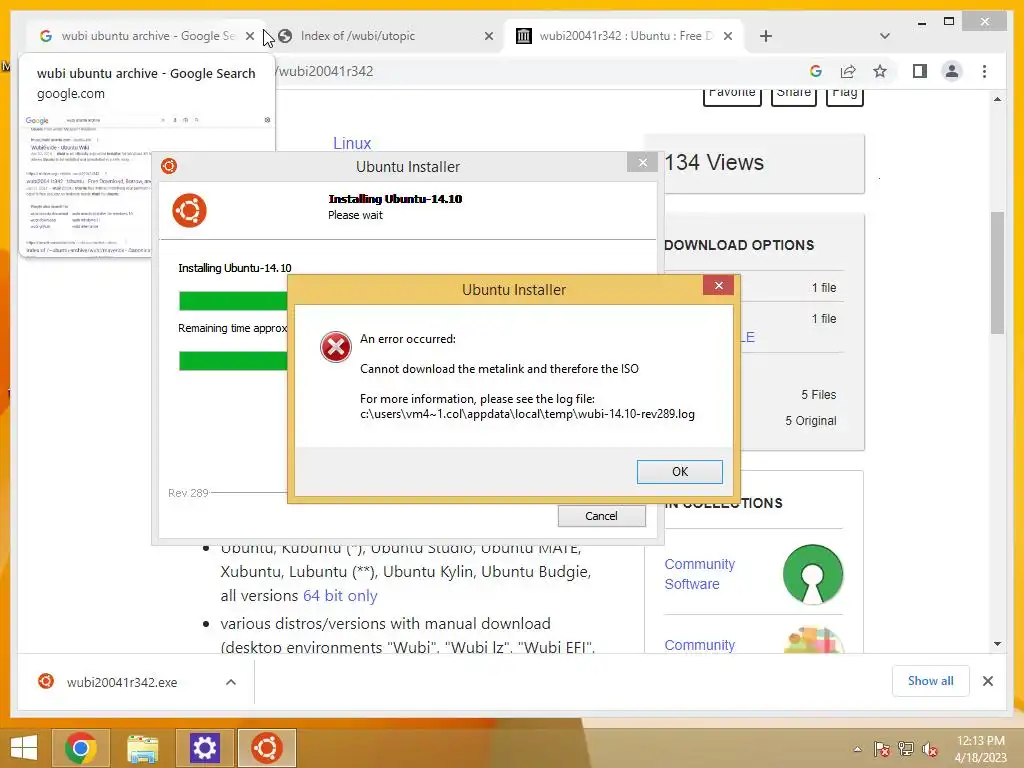Select the wubi20041r342 archive.org tab
The width and height of the screenshot is (1024, 768).
(x=626, y=36)
